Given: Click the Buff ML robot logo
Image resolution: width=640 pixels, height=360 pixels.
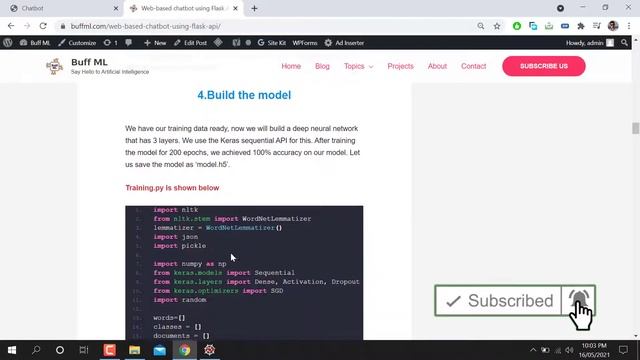Looking at the screenshot, I should tap(54, 66).
